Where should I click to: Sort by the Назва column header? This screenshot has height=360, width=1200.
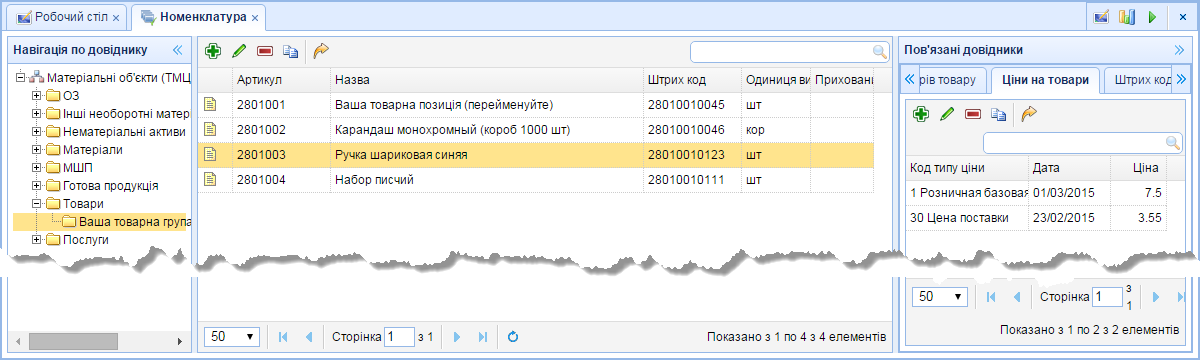pos(487,80)
